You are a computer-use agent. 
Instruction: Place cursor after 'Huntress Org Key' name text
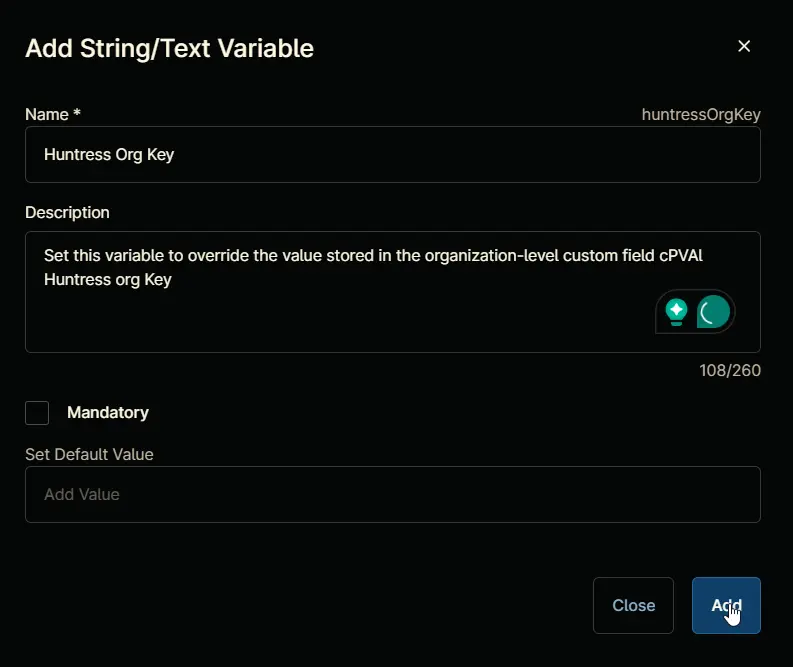pyautogui.click(x=175, y=154)
